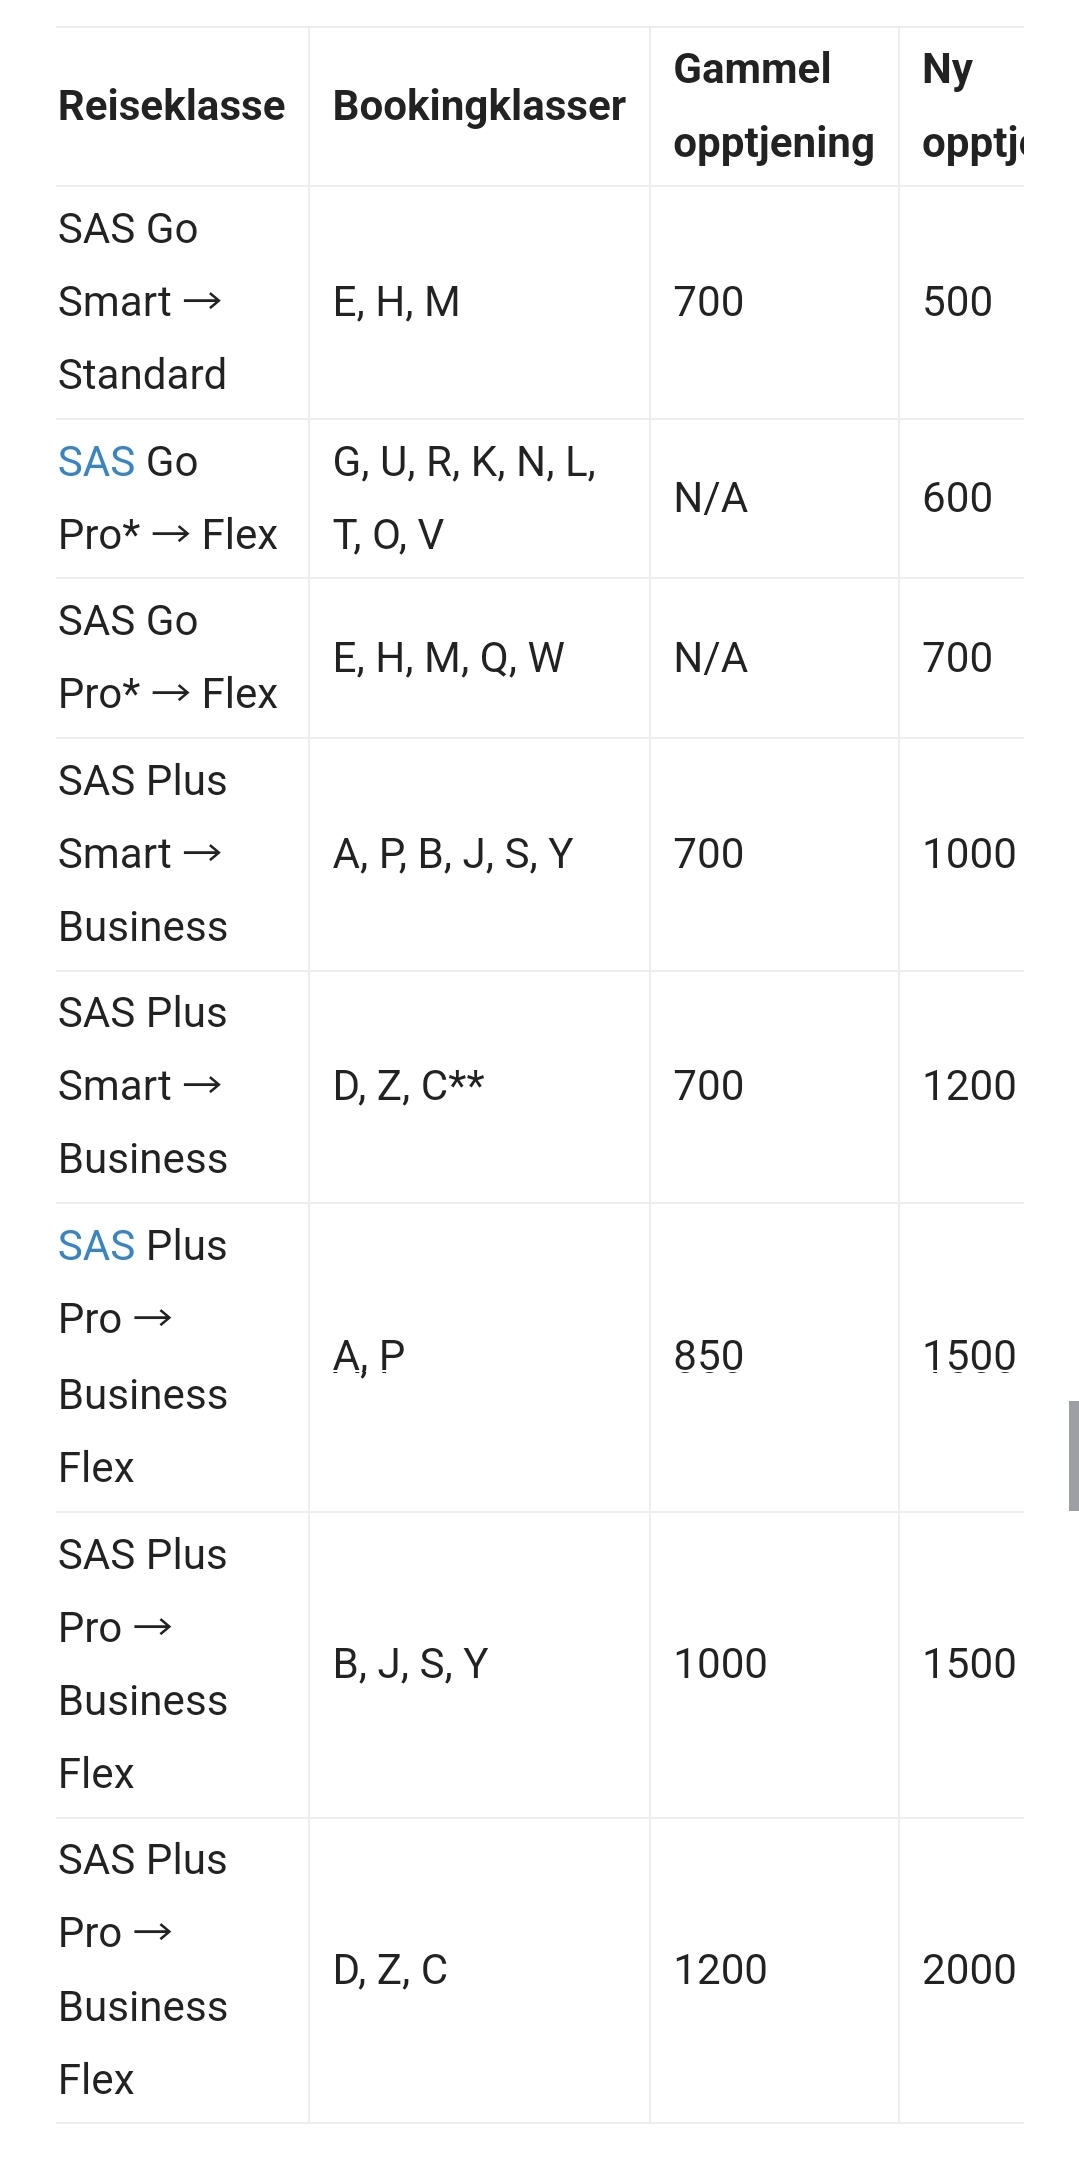Click the new earning value 2000

(968, 1970)
